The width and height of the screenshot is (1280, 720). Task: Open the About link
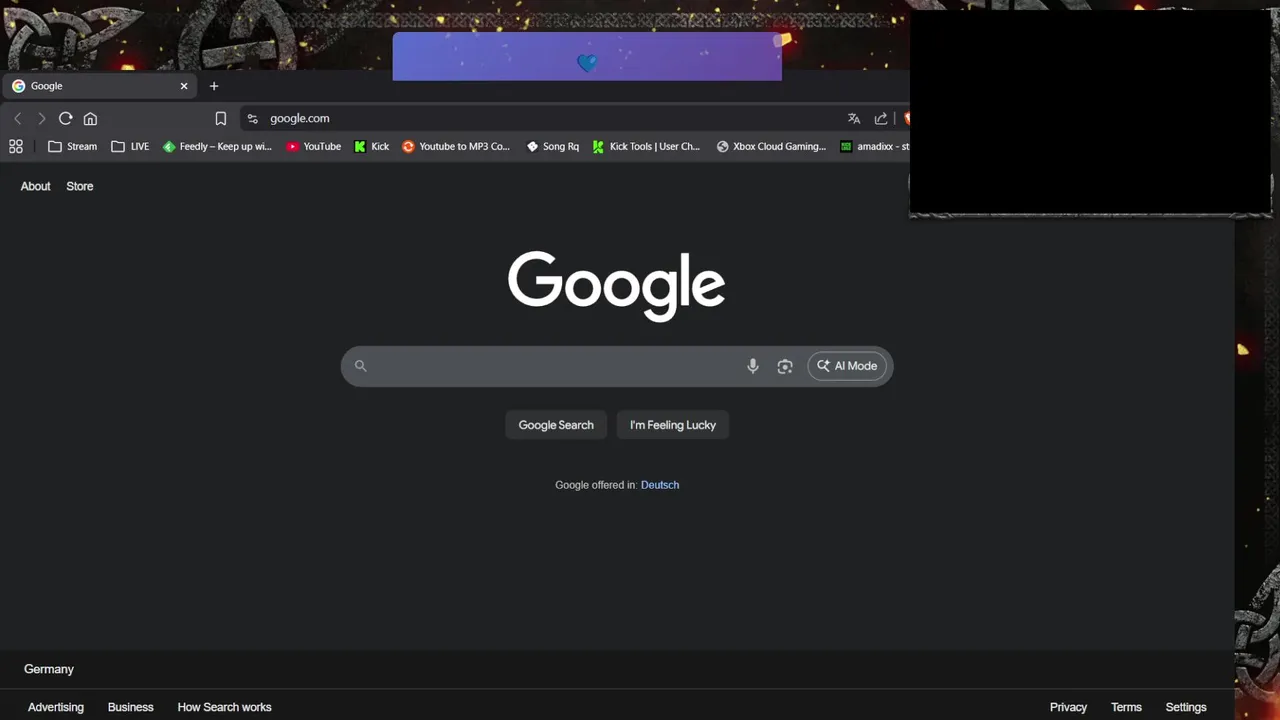point(35,186)
